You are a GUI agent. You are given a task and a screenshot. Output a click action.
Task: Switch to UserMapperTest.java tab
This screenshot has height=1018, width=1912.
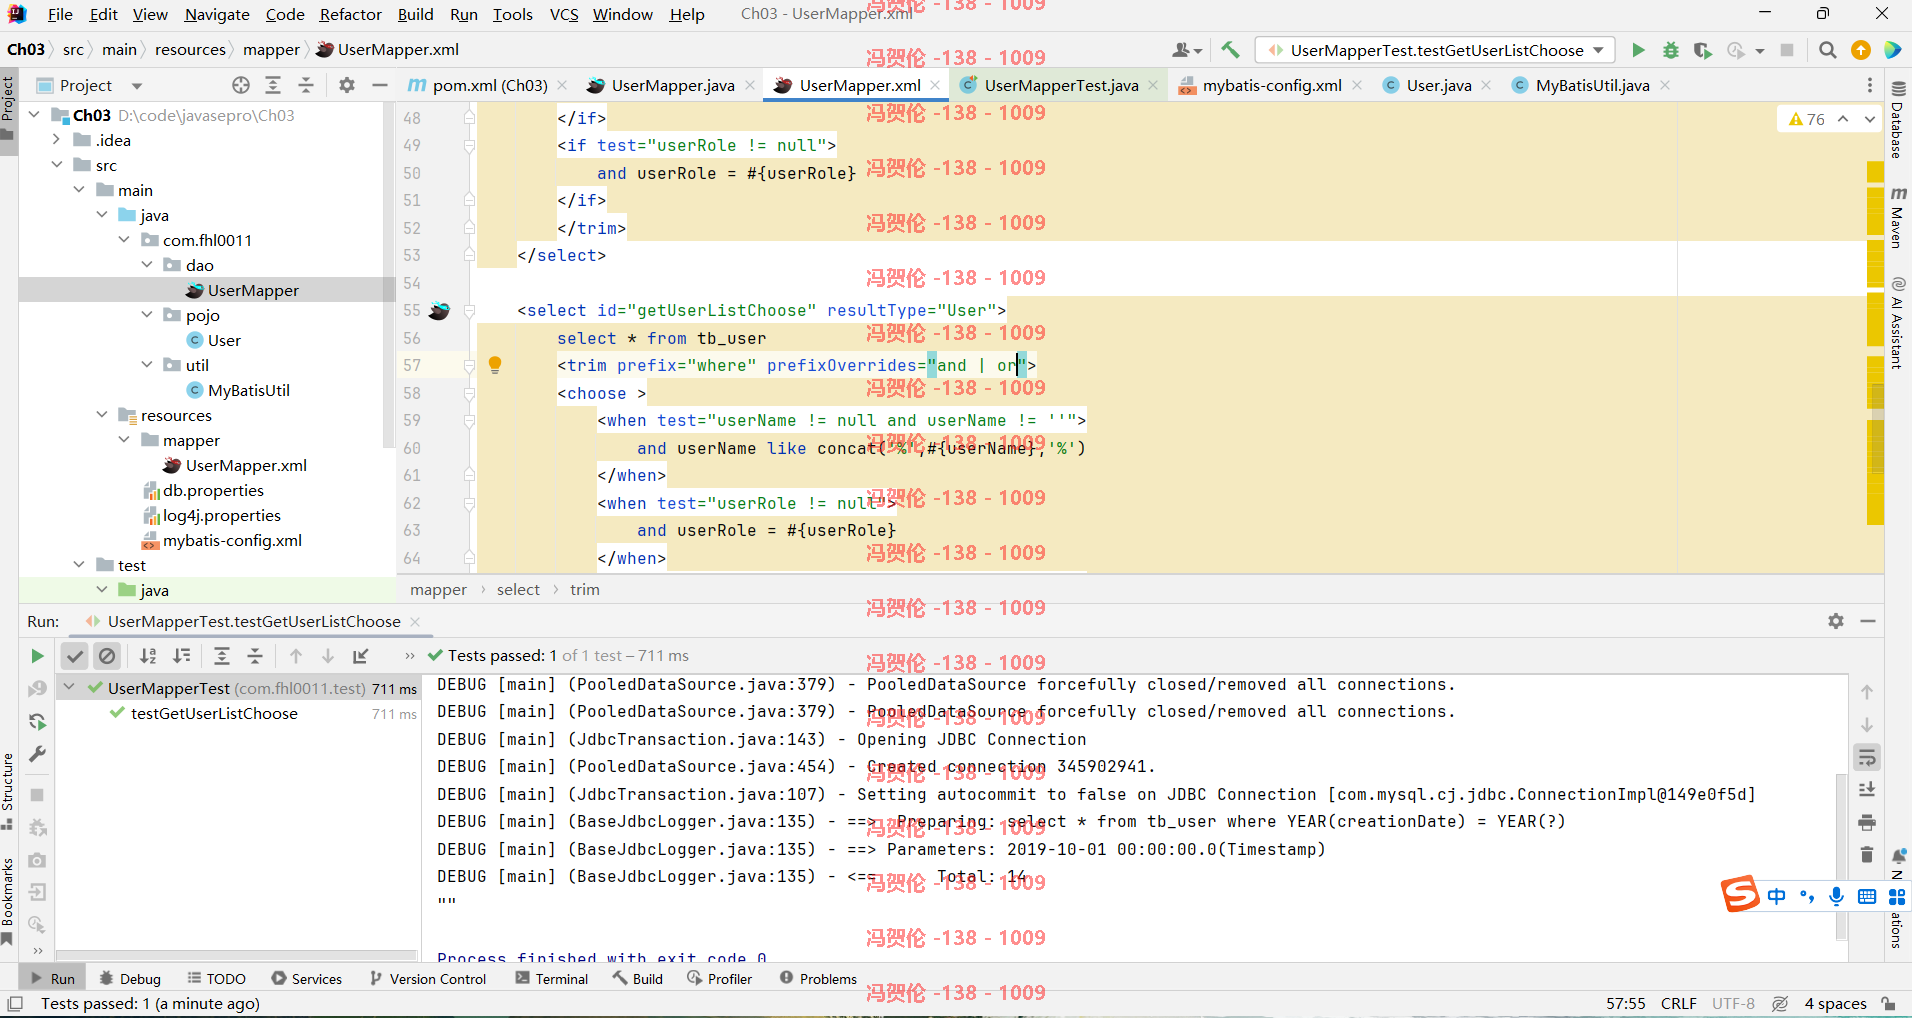[1061, 85]
